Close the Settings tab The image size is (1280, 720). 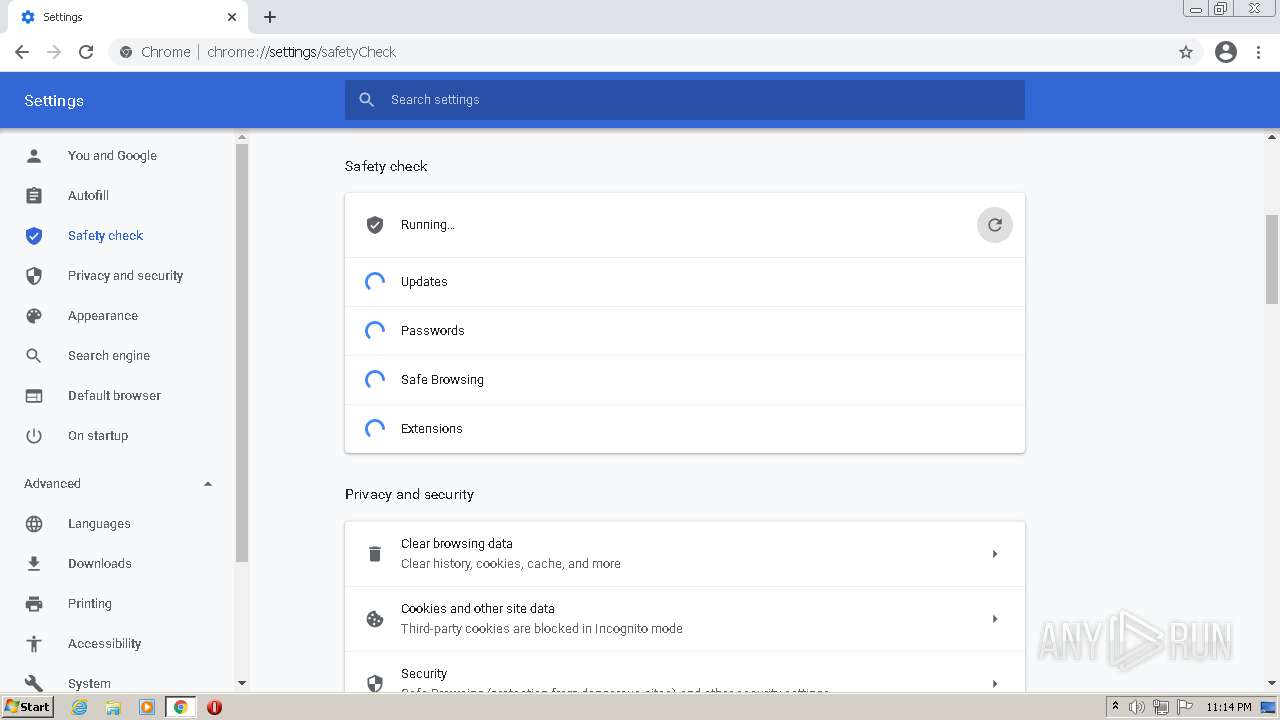232,17
